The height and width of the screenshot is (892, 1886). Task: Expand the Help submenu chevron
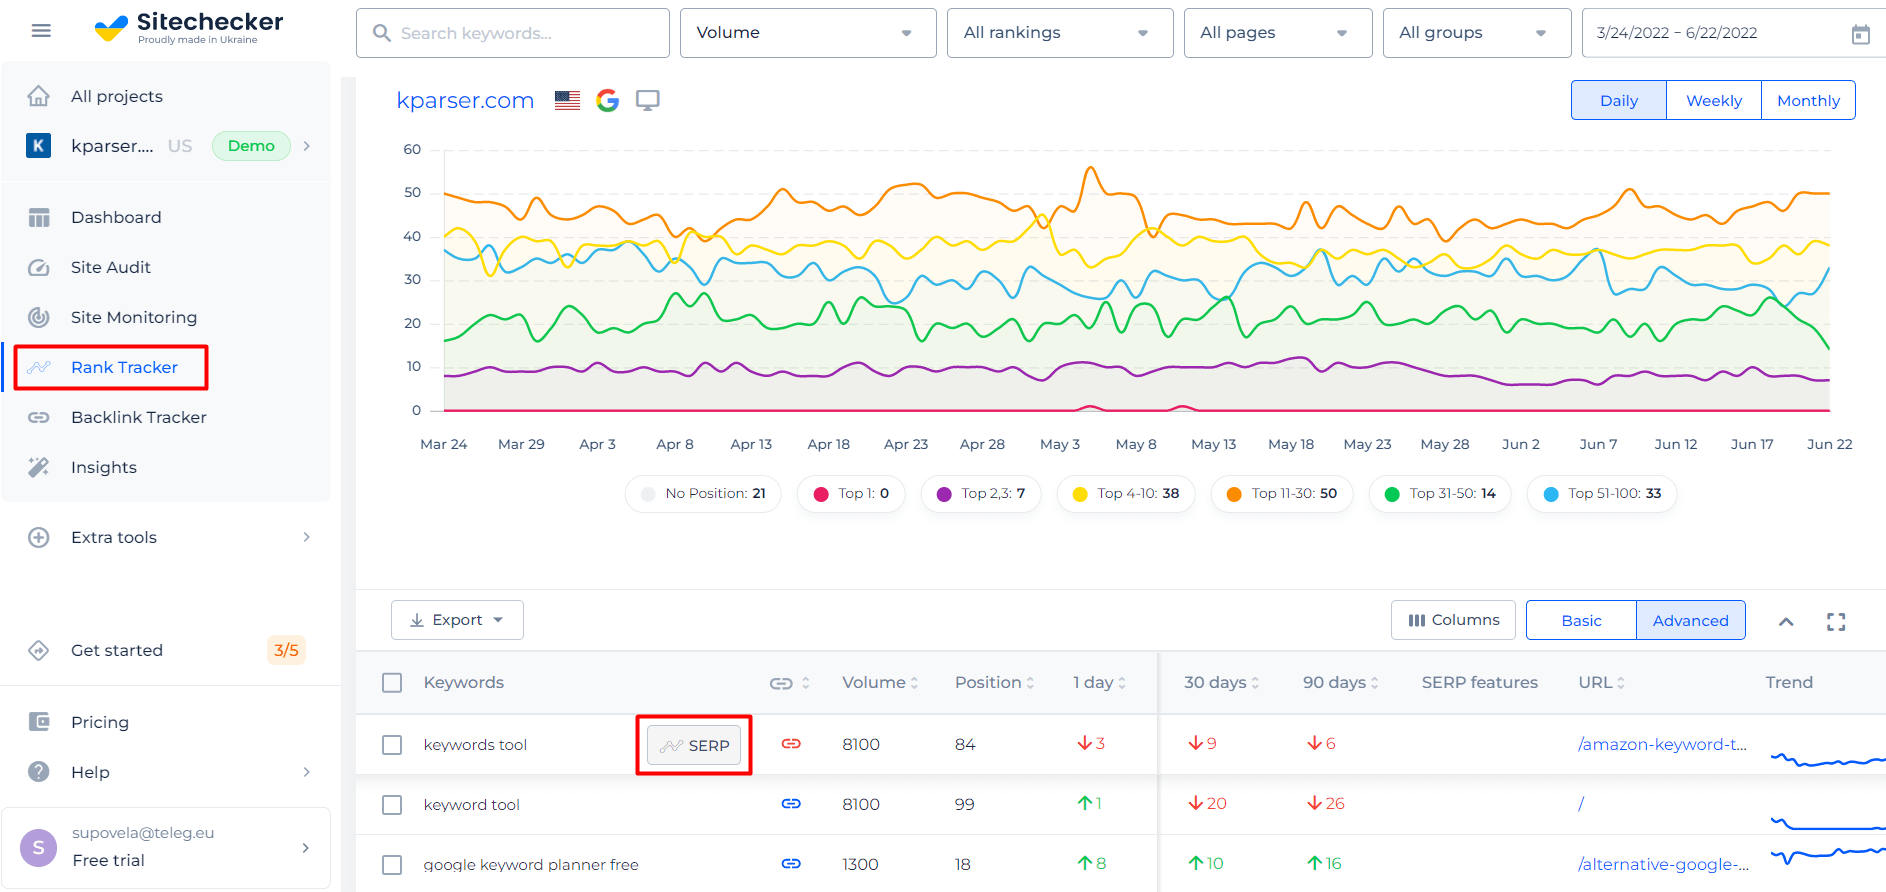[x=307, y=772]
